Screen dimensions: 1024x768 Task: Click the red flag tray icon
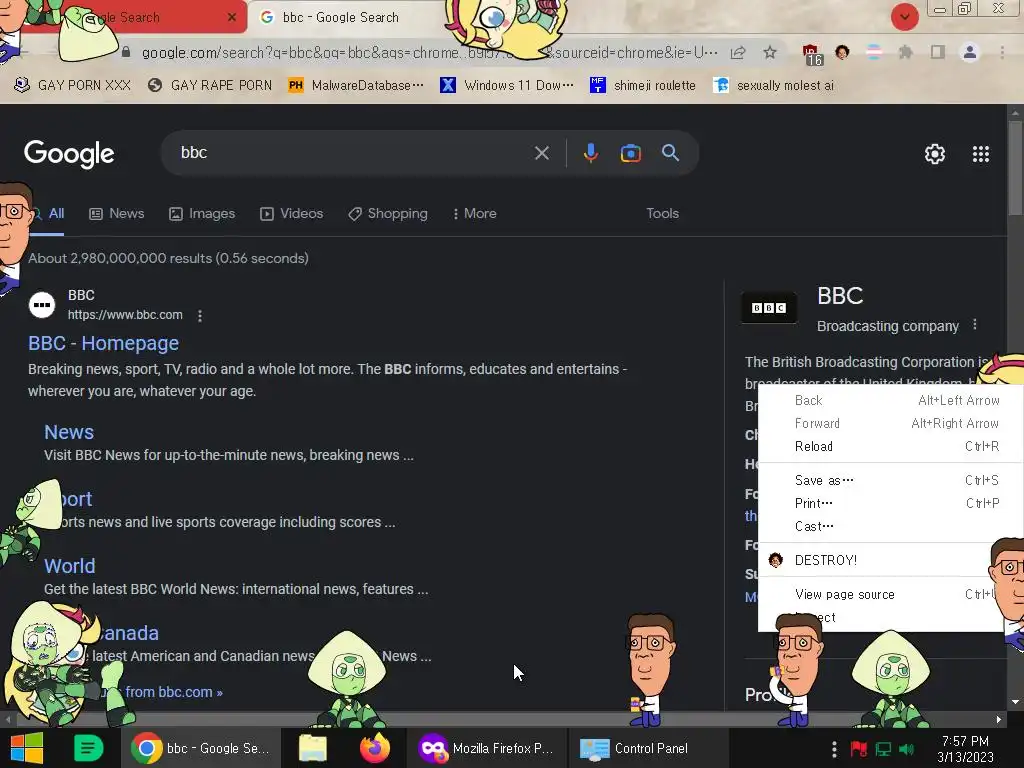(859, 749)
